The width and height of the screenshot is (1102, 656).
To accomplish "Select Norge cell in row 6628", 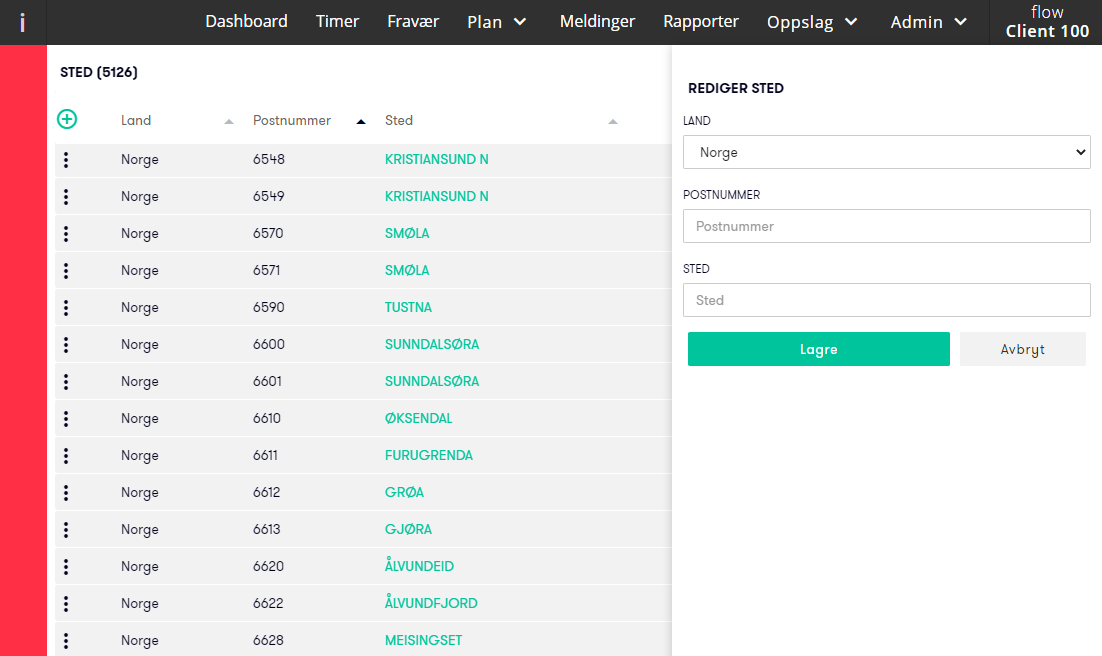I will coord(139,641).
